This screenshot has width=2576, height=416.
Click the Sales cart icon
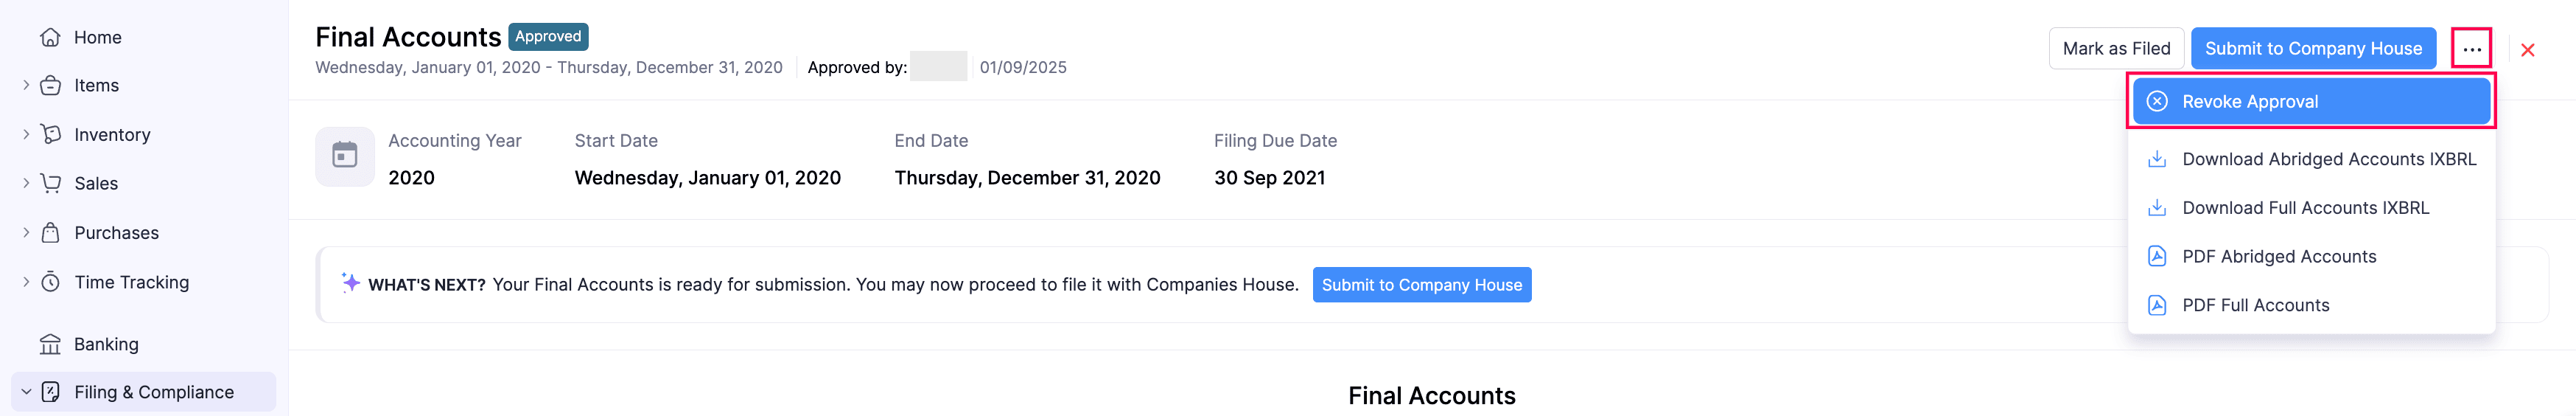pyautogui.click(x=50, y=183)
